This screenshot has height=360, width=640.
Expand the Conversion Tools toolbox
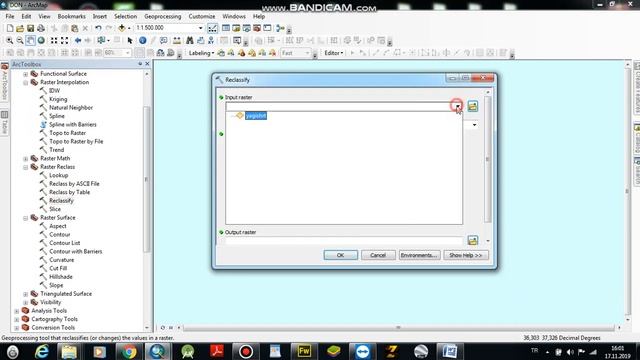click(17, 328)
